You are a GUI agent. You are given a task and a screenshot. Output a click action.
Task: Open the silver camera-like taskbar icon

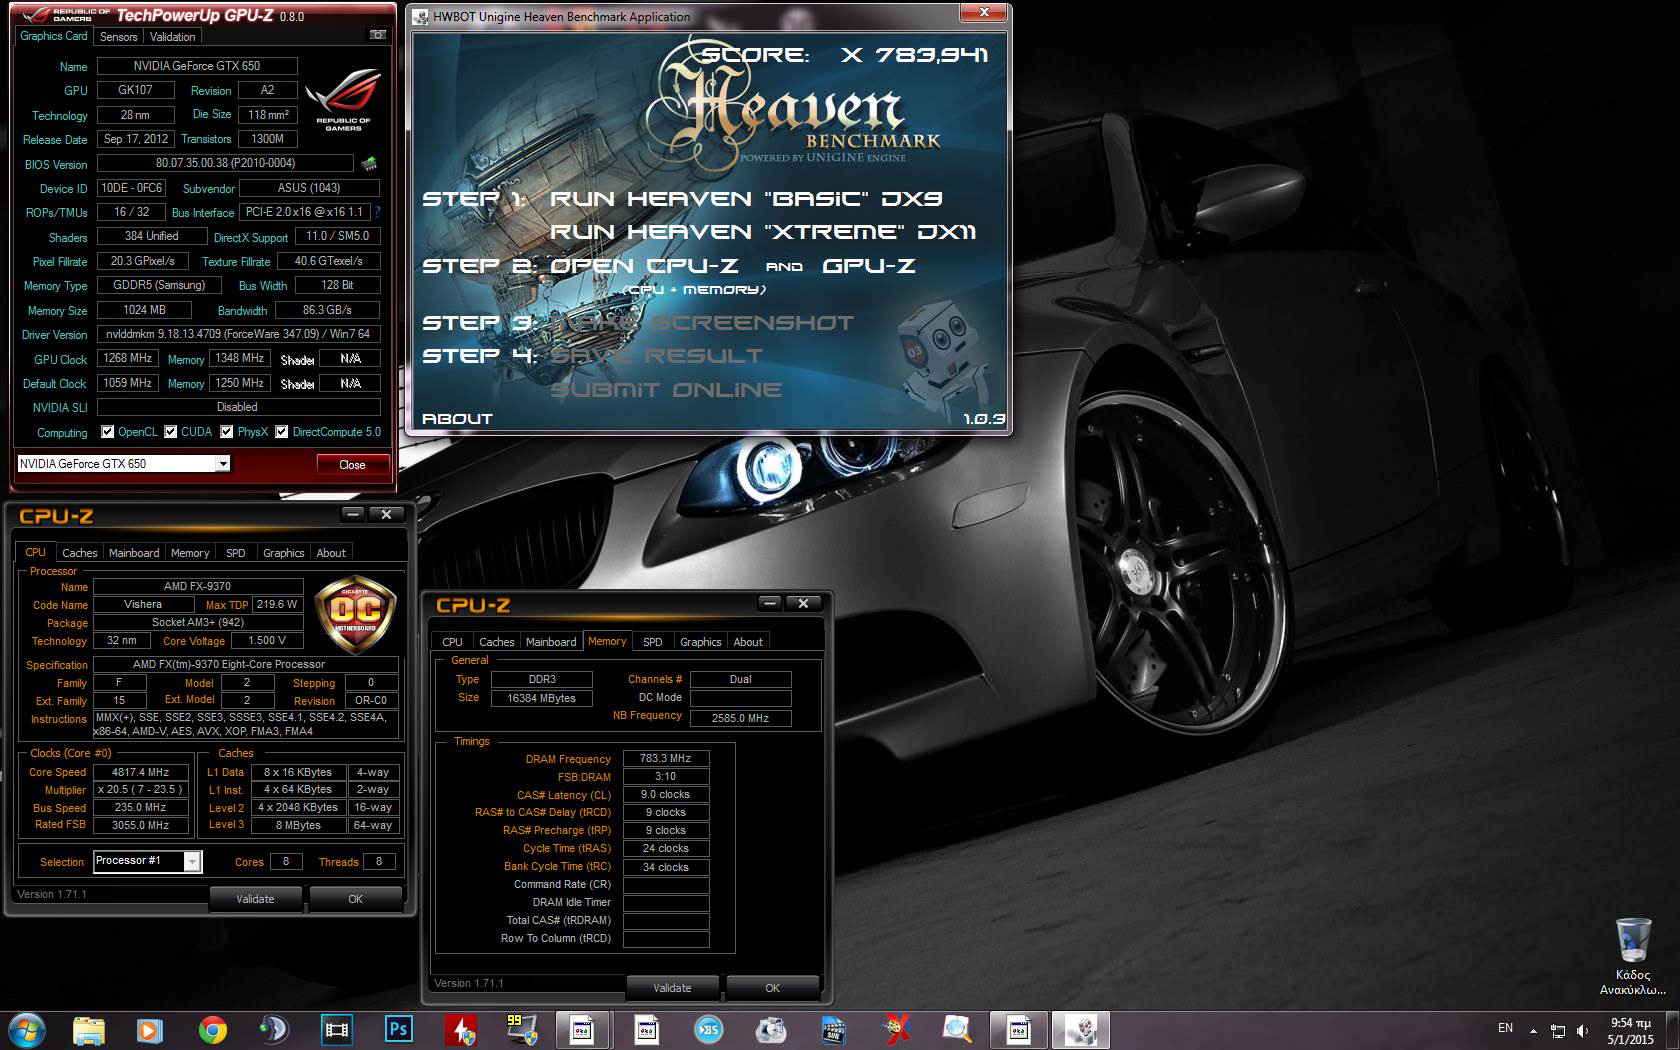(x=770, y=1030)
